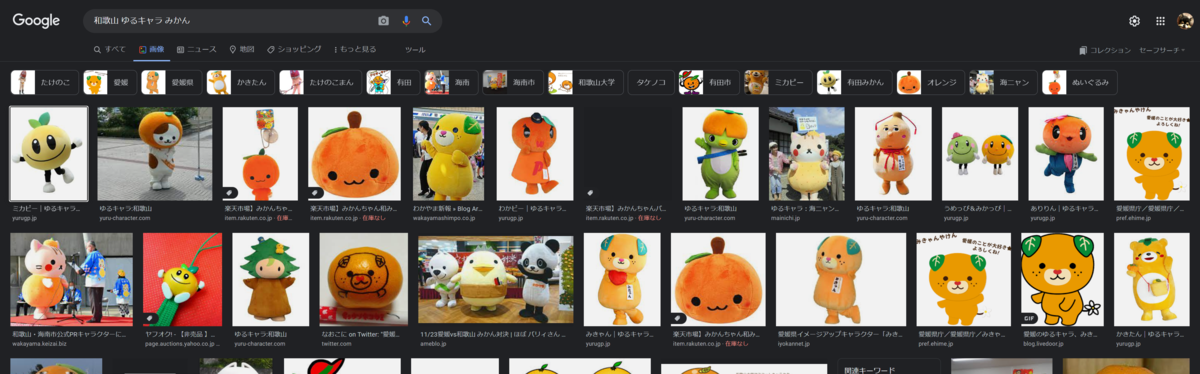Screen dimensions: 1200x374
Task: Filter by 有田 chip
Action: click(392, 82)
